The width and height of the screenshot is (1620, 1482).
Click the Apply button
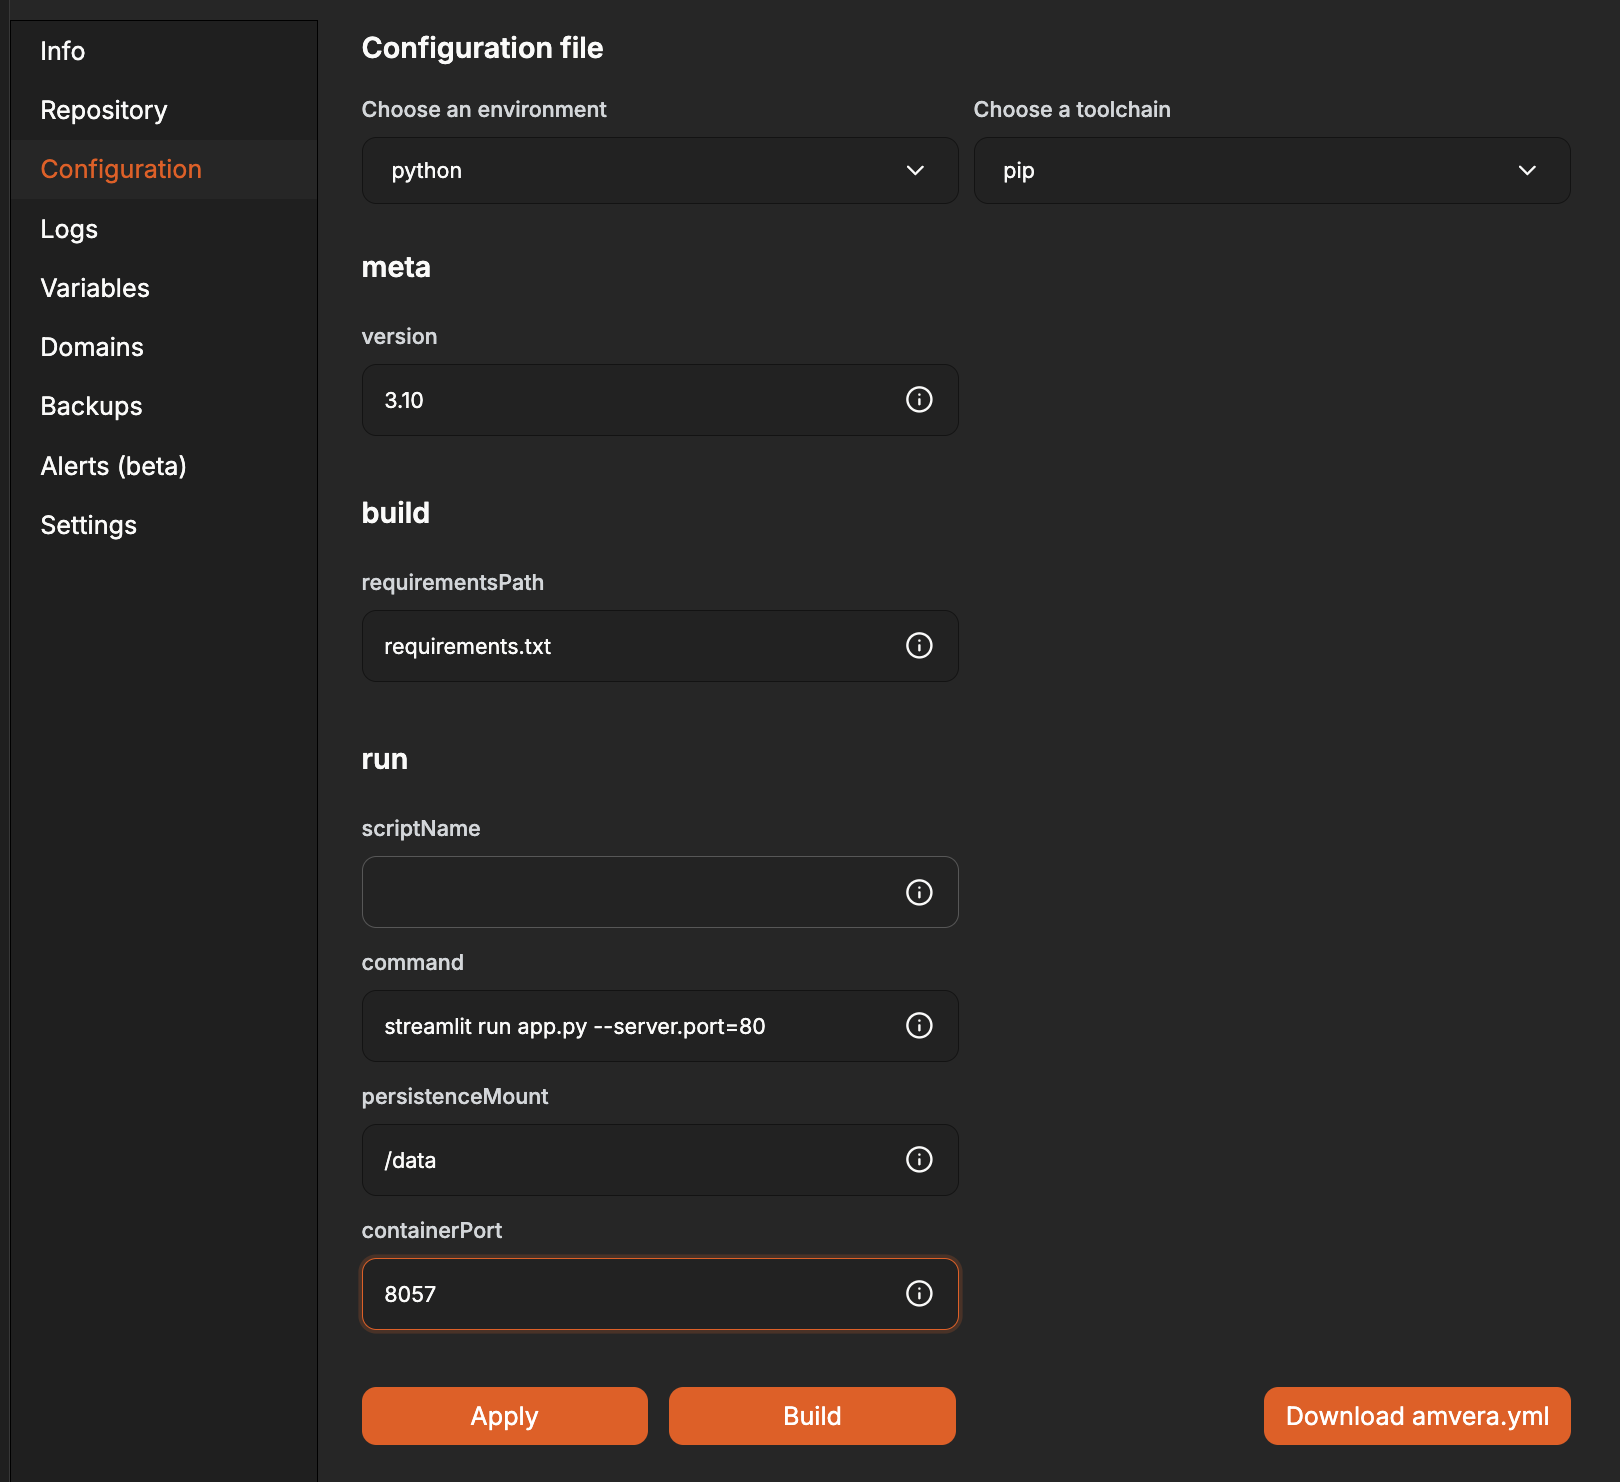[505, 1416]
